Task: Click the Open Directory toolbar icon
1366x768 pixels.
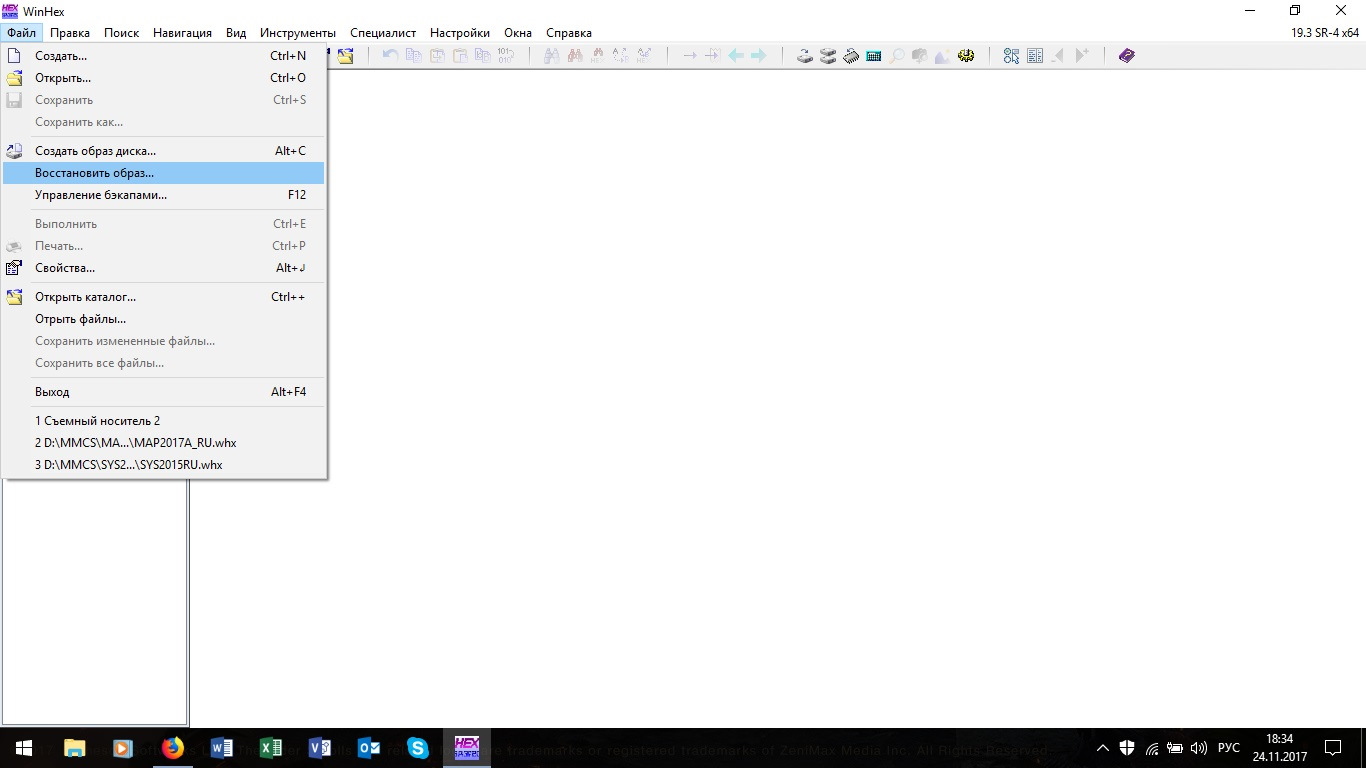Action: pos(344,56)
